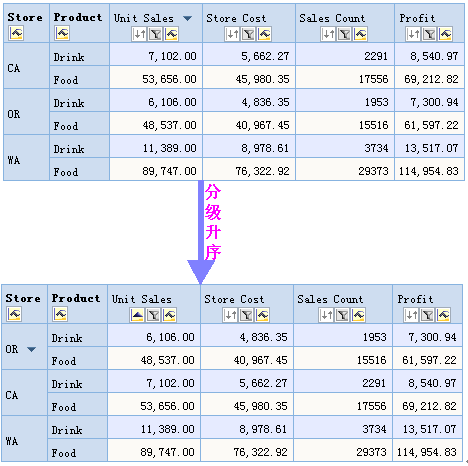Click sort icon under bottom Profit column
Image resolution: width=468 pixels, height=466 pixels.
[411, 315]
